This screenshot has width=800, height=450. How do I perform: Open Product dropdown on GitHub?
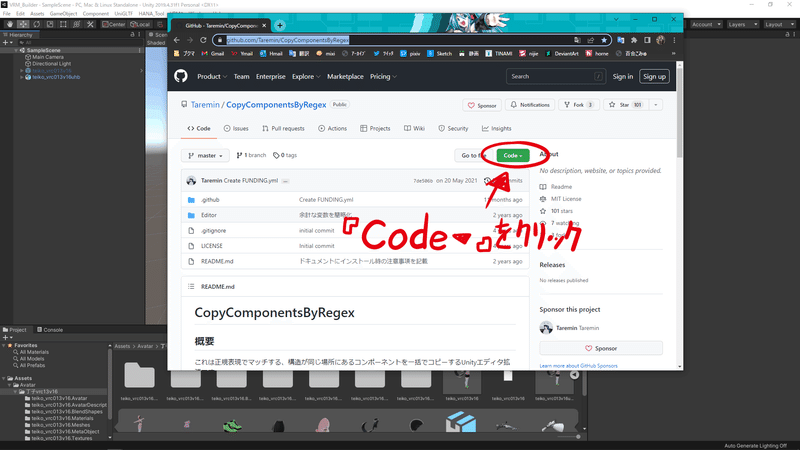pos(212,77)
